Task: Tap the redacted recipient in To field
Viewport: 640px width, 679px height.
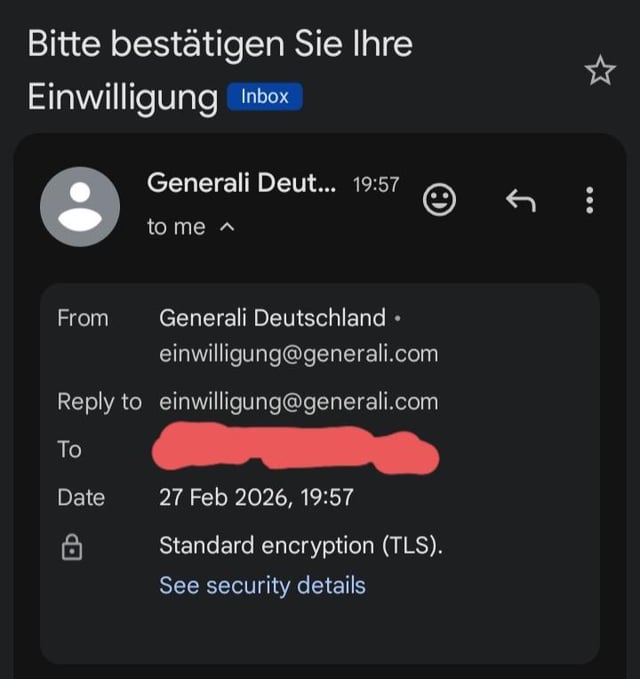Action: [295, 449]
